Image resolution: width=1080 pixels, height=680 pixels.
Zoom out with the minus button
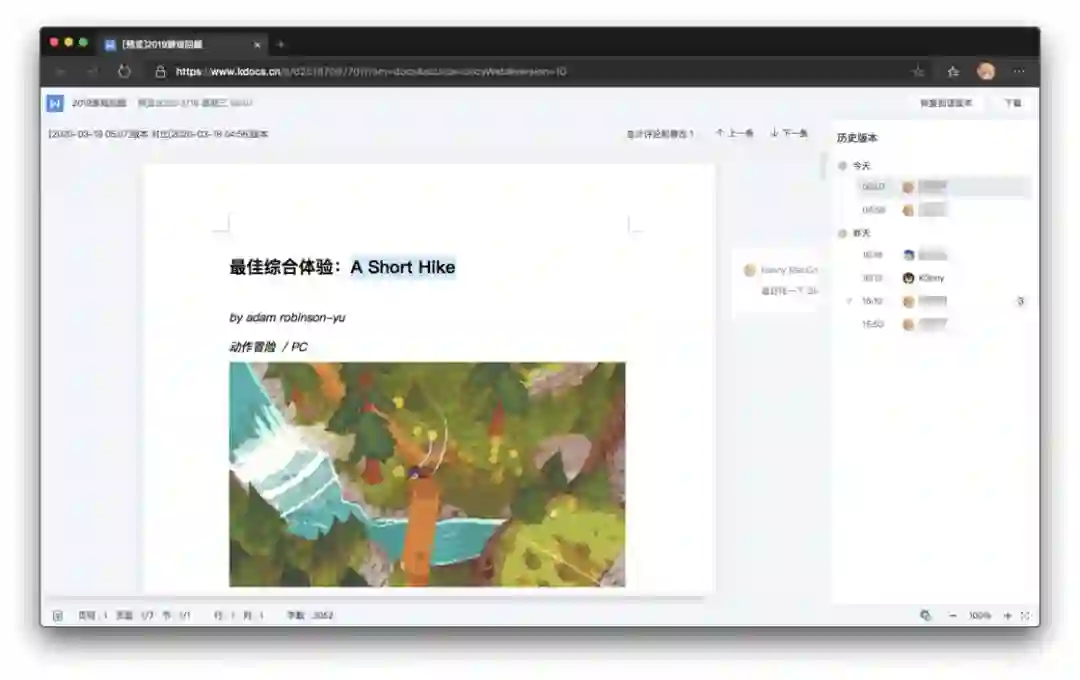pyautogui.click(x=953, y=616)
